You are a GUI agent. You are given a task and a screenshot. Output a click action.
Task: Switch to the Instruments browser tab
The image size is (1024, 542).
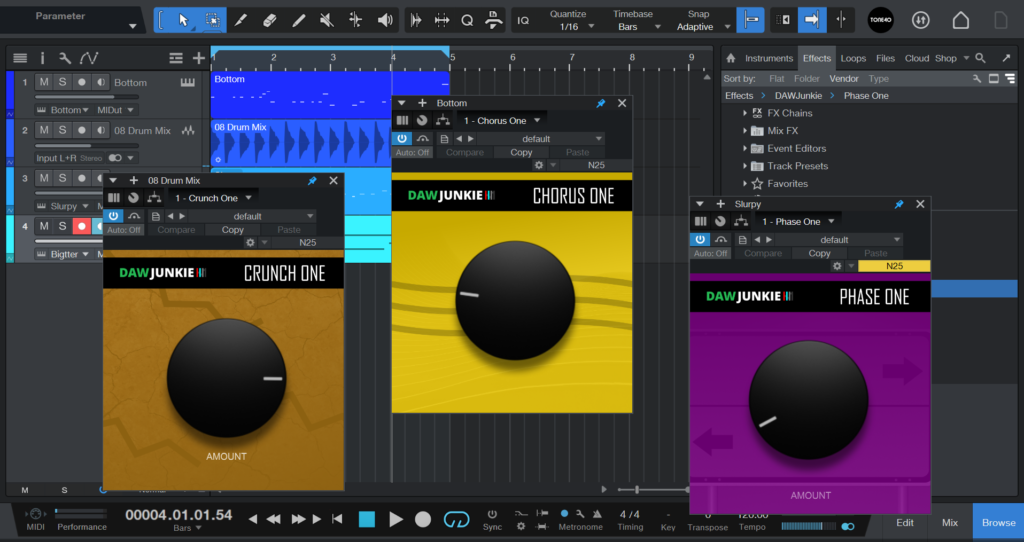pos(769,58)
